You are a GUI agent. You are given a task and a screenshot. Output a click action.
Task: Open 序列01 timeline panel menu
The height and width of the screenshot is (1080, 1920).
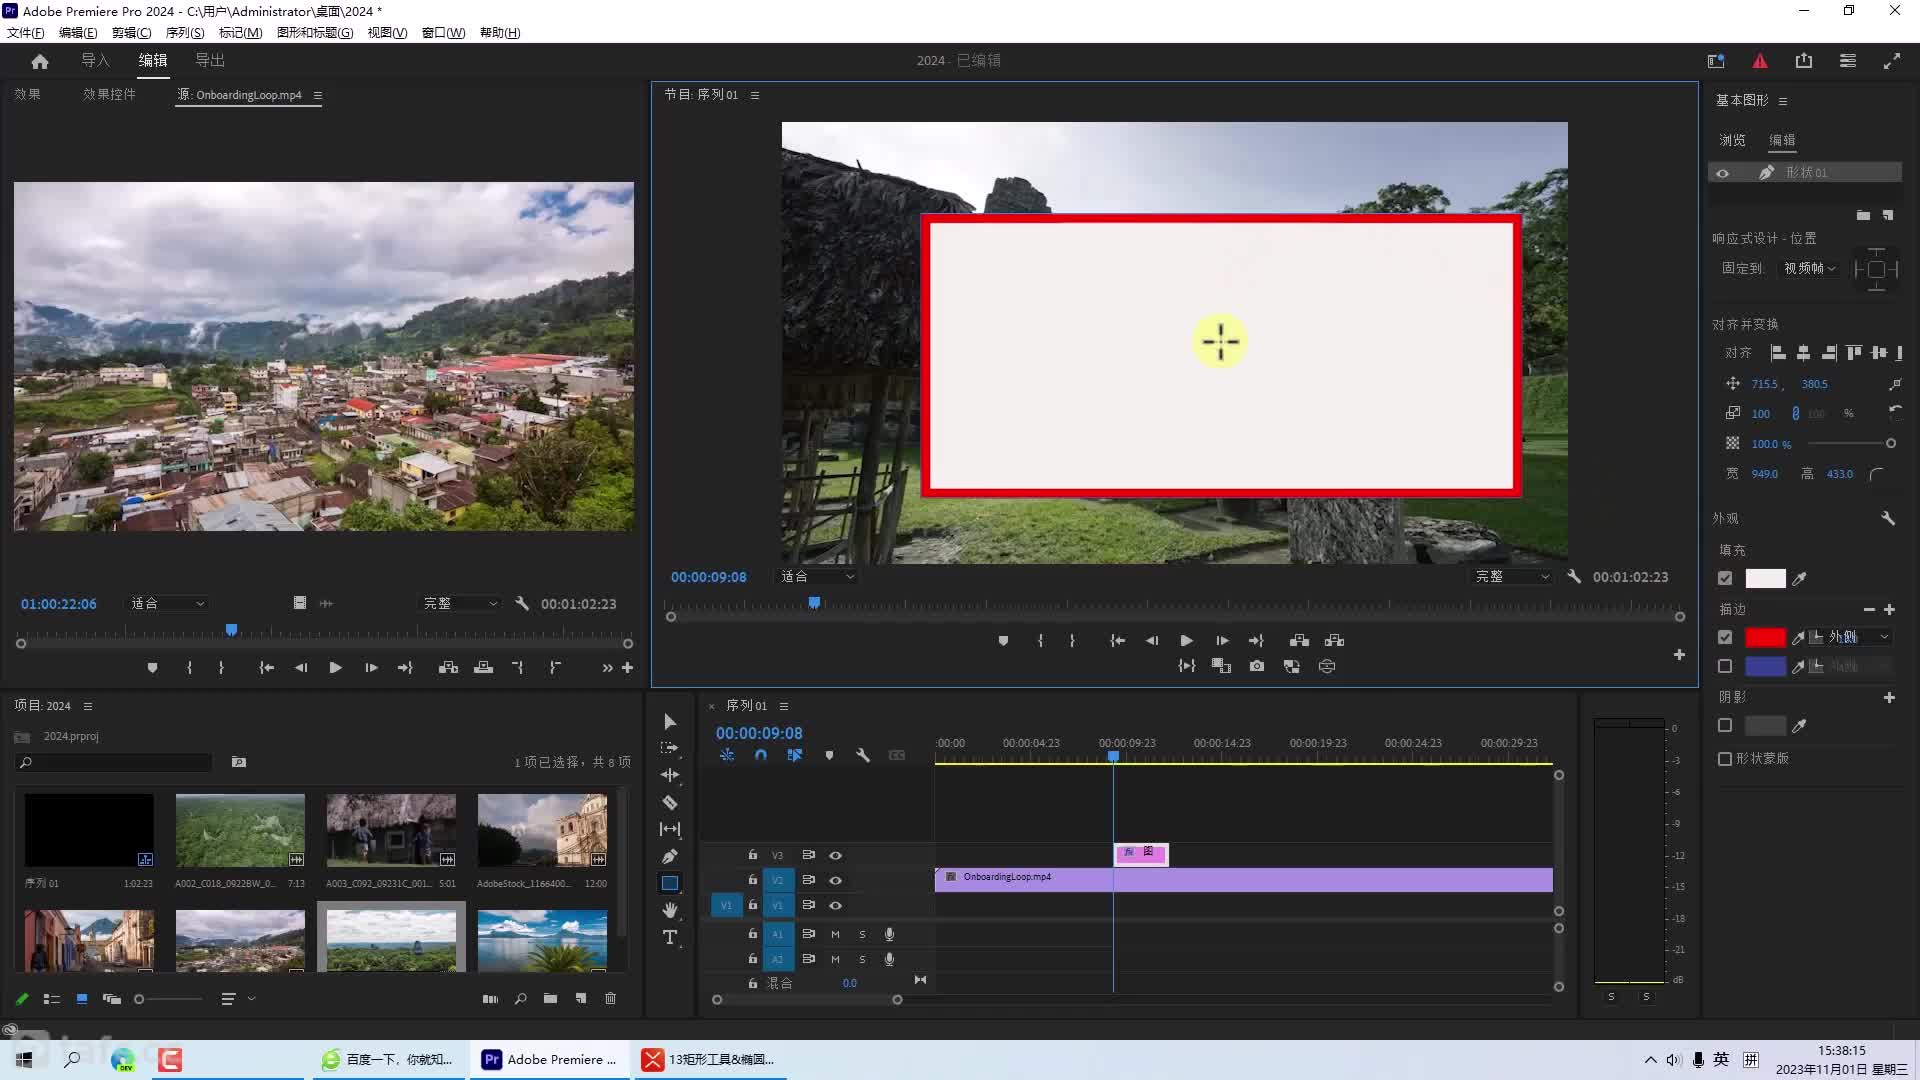(784, 706)
